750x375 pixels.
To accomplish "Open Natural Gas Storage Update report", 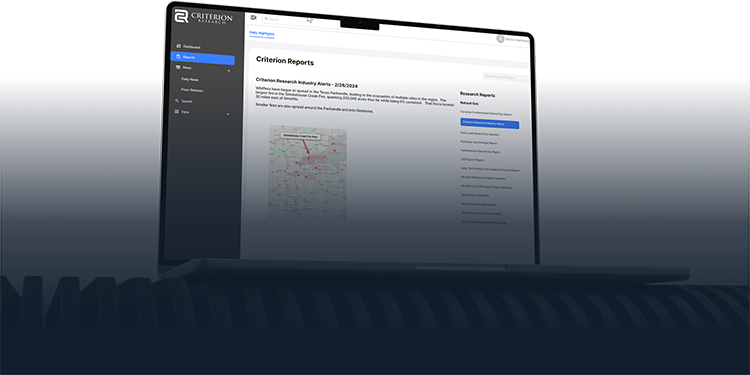I will [479, 205].
